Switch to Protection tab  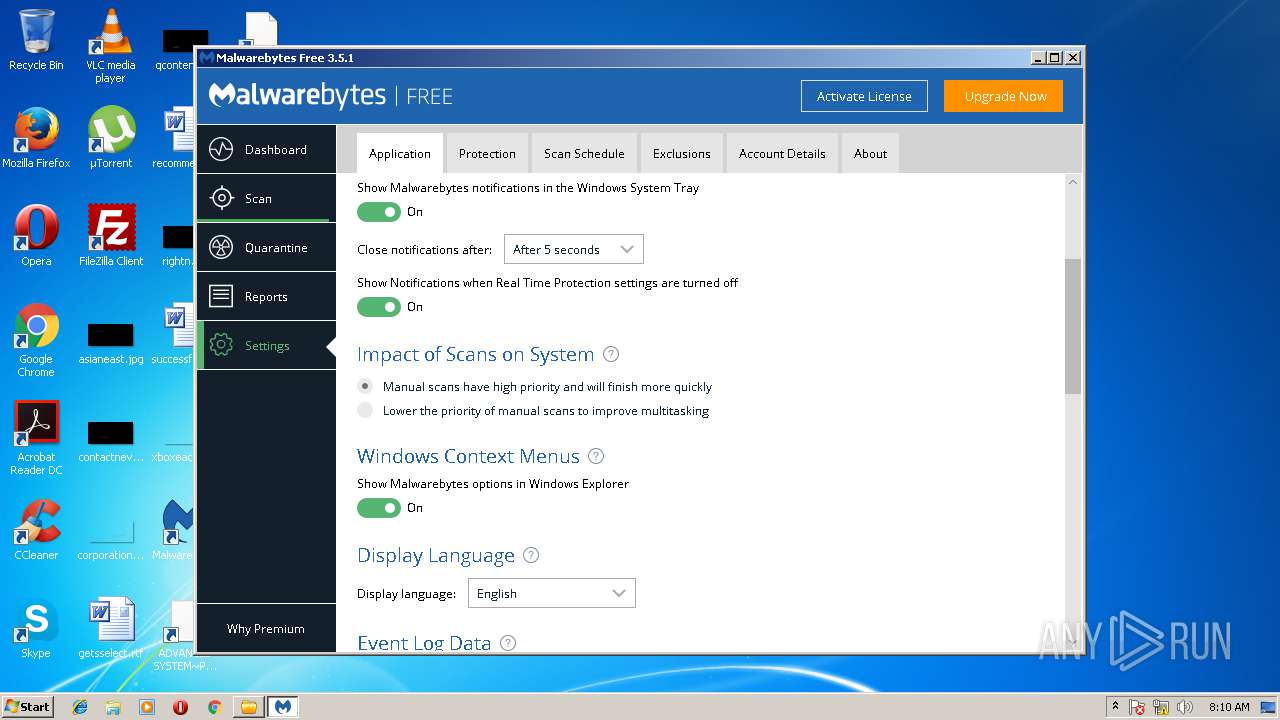pos(487,153)
